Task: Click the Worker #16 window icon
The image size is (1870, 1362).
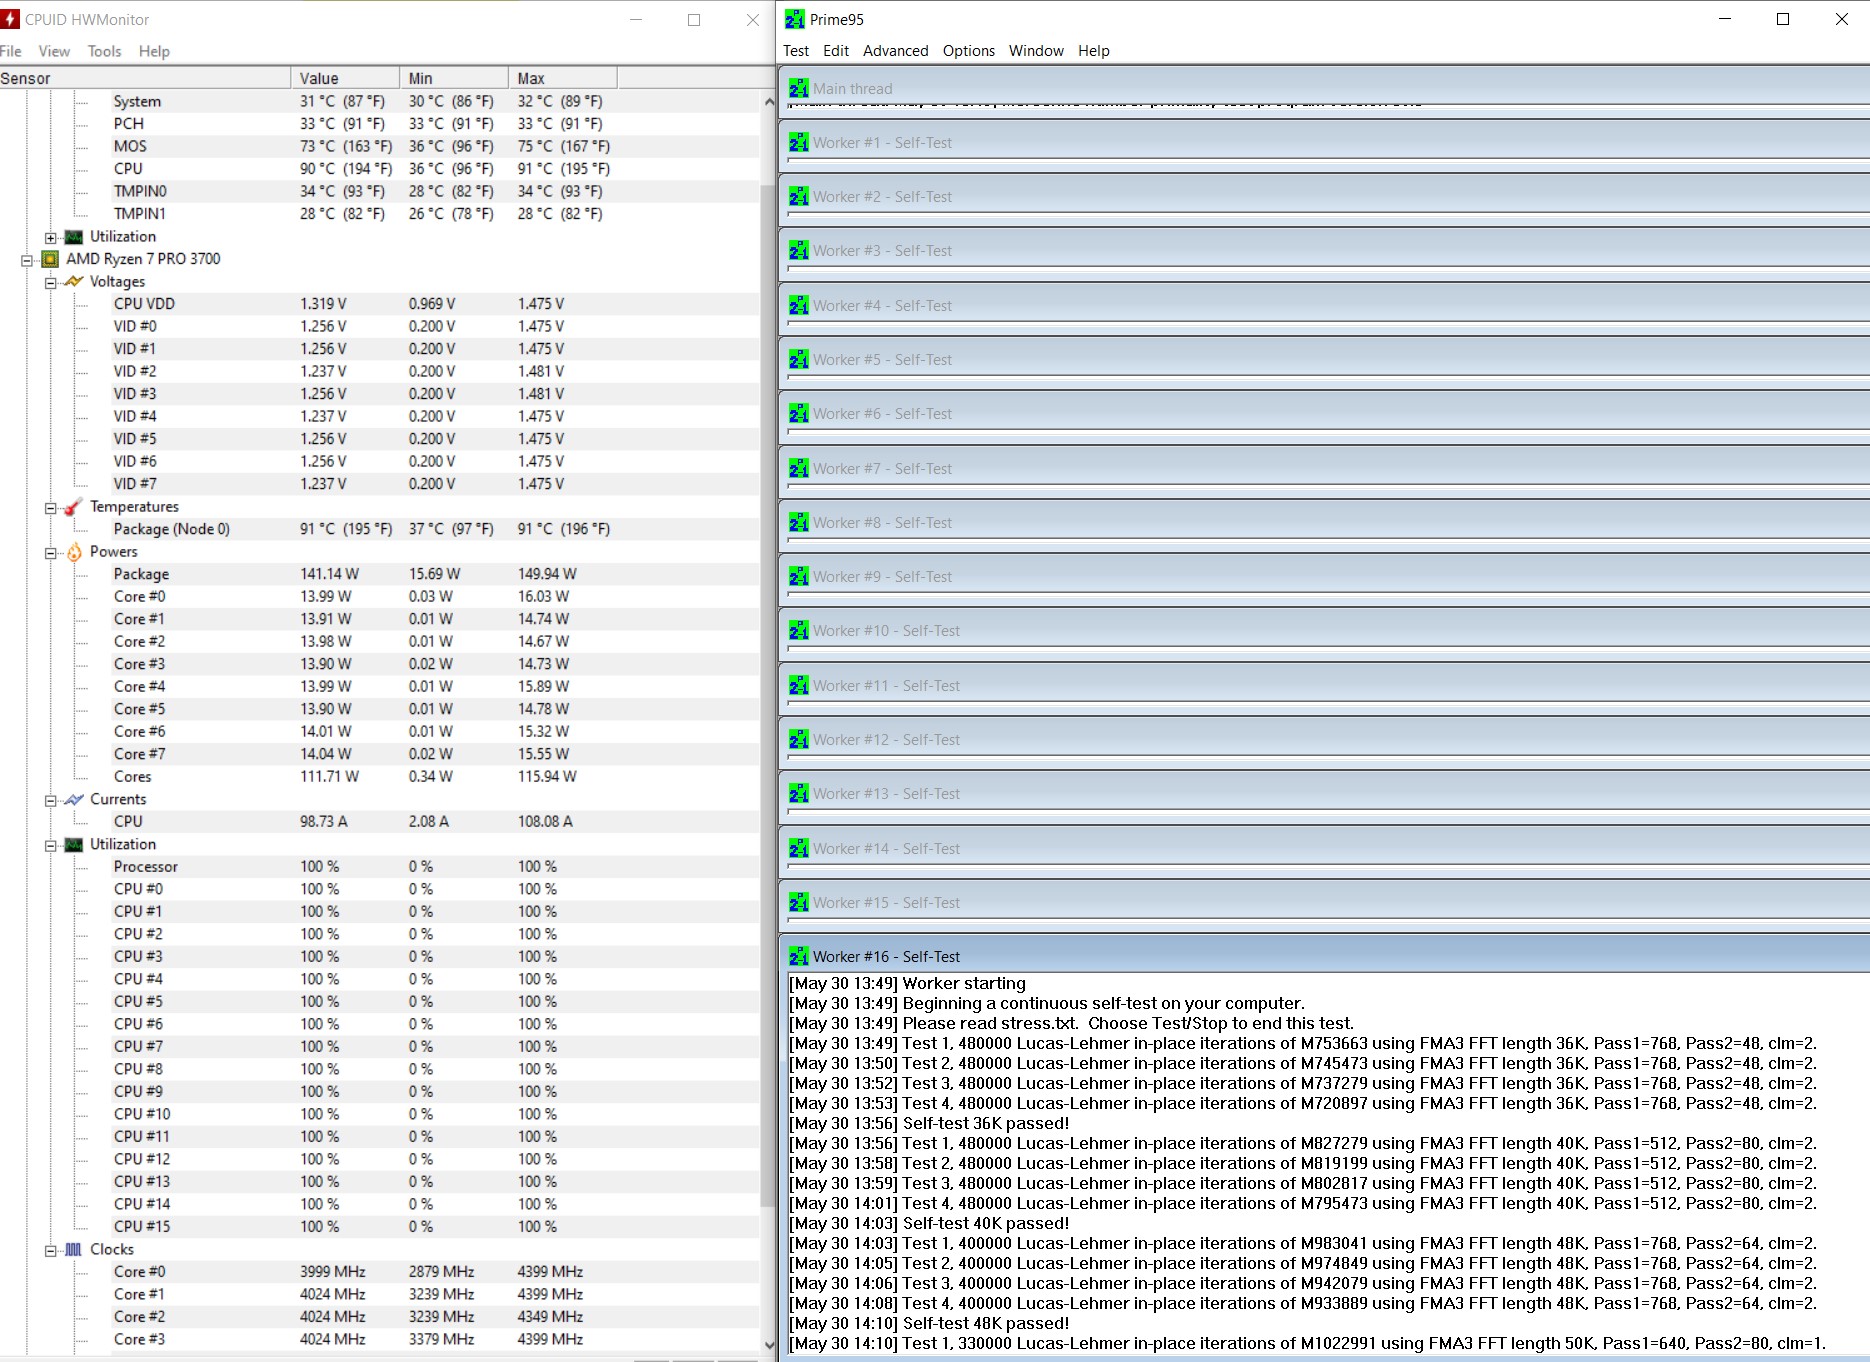Action: click(x=798, y=956)
